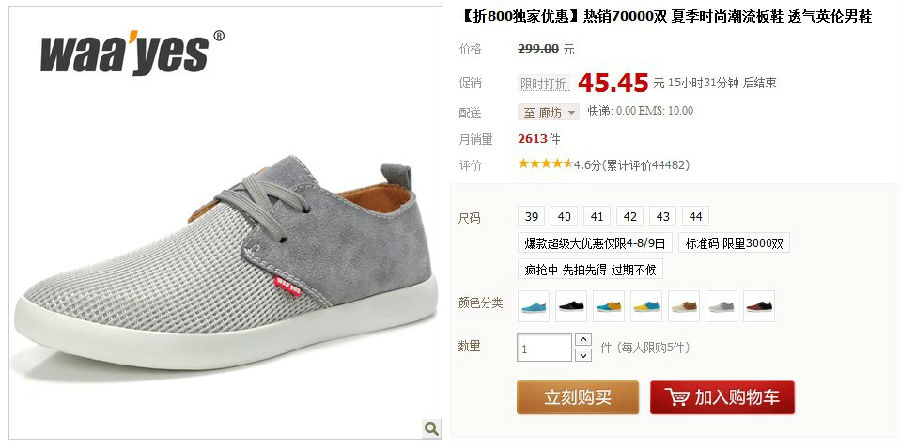The height and width of the screenshot is (442, 900).
Task: Select the grey shoe color thumbnail
Action: [x=721, y=306]
